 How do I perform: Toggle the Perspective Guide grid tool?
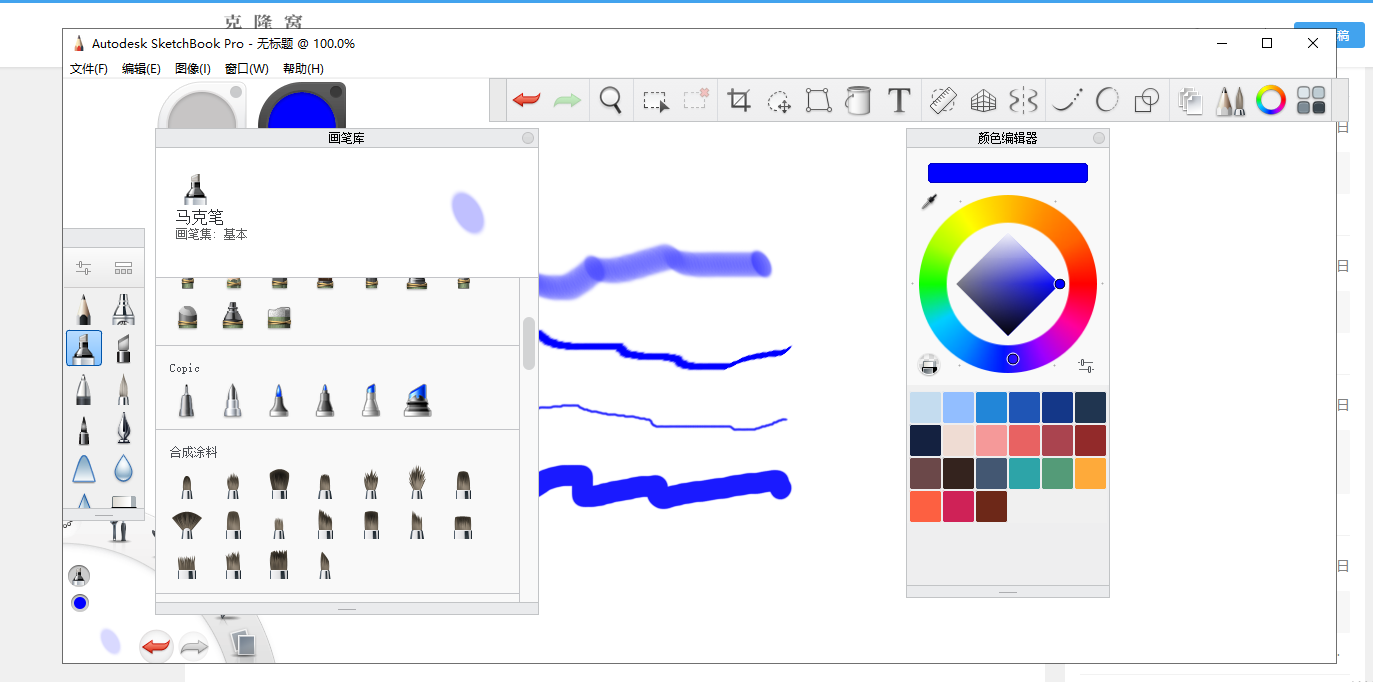(984, 100)
